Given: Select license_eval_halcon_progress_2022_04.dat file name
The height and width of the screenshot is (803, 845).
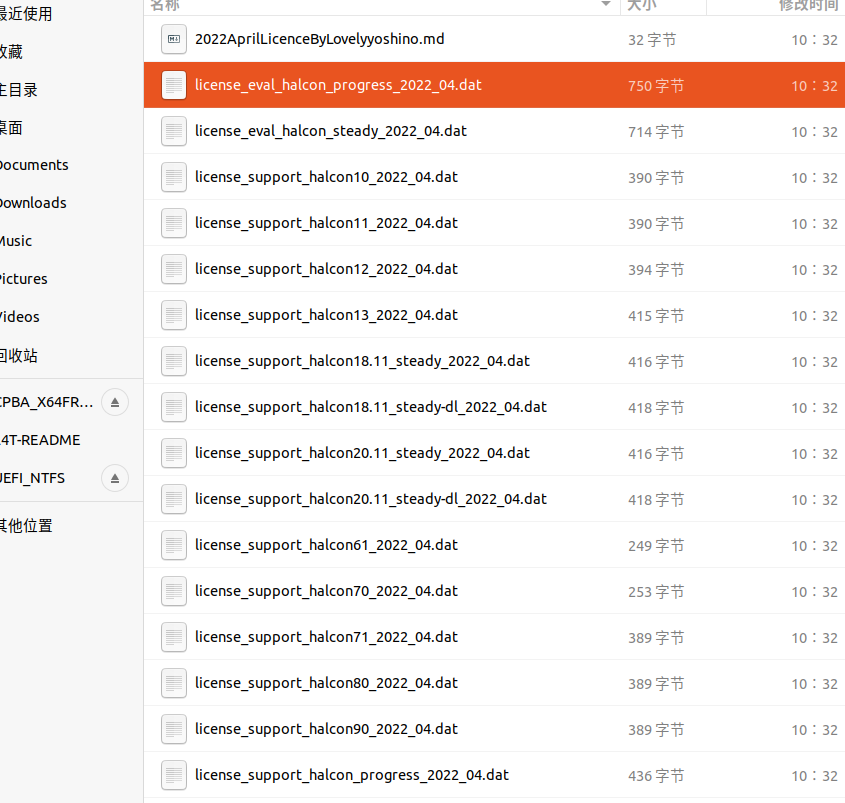Looking at the screenshot, I should (338, 85).
